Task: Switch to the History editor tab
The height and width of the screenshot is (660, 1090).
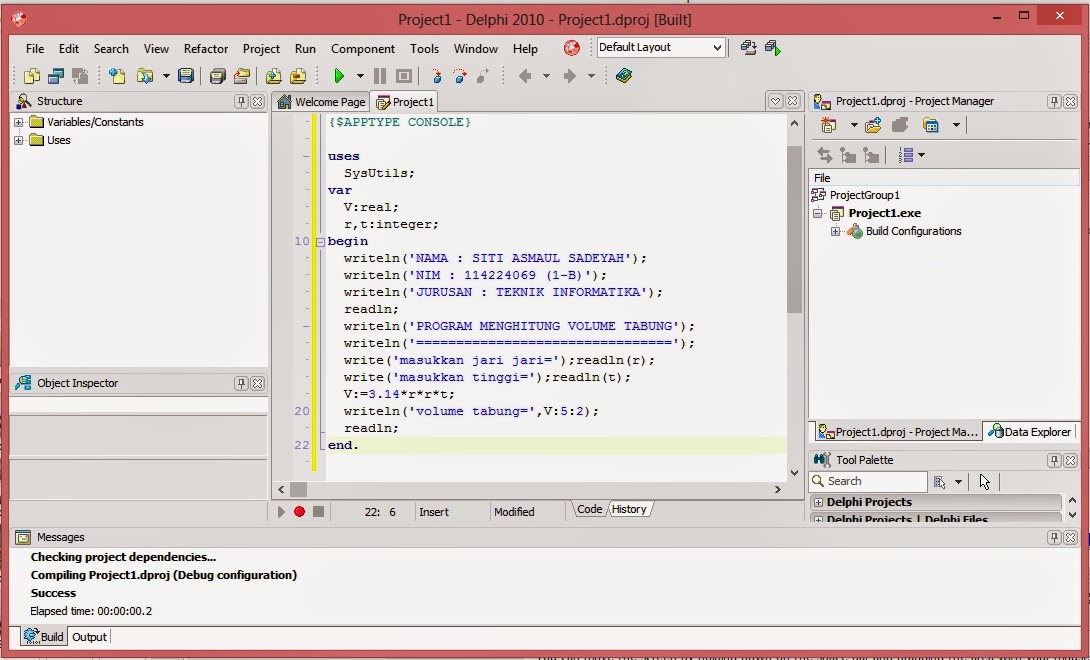Action: click(630, 509)
